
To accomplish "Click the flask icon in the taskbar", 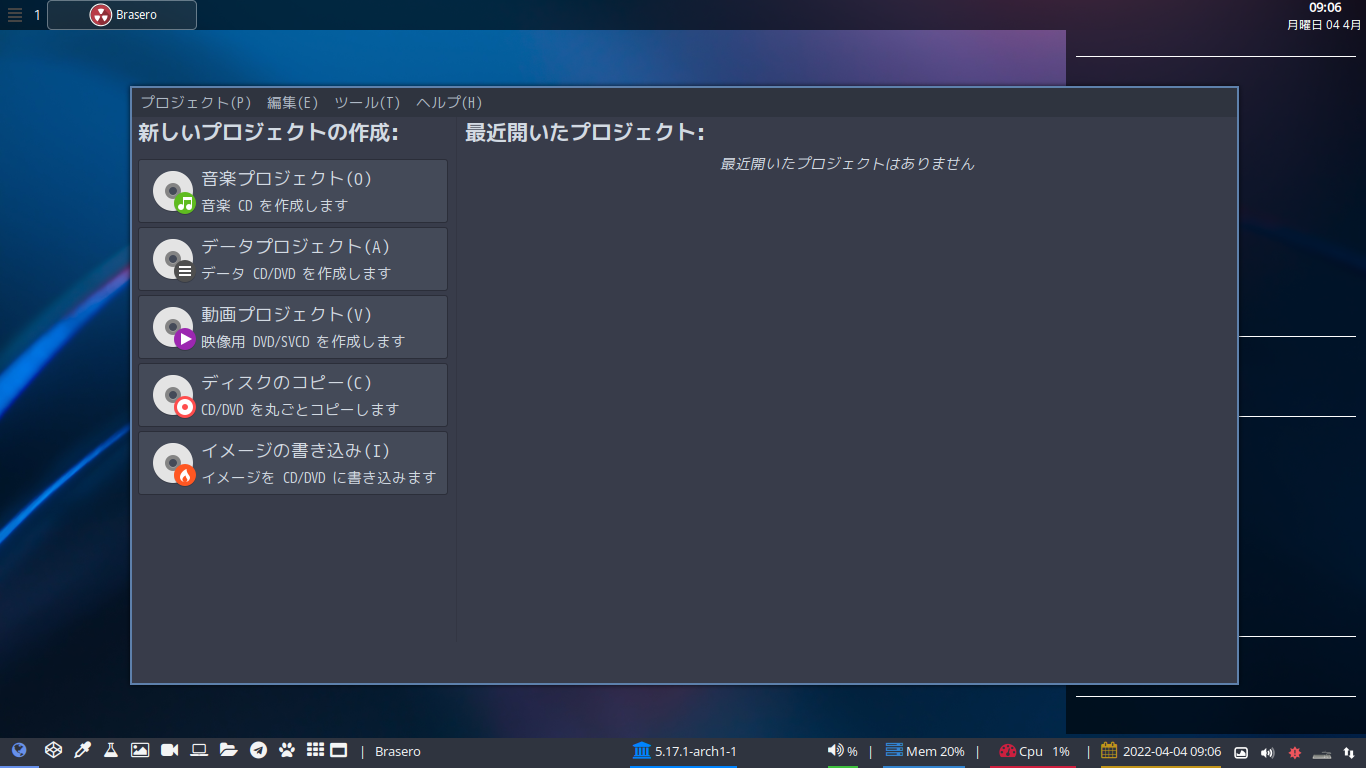I will point(110,750).
